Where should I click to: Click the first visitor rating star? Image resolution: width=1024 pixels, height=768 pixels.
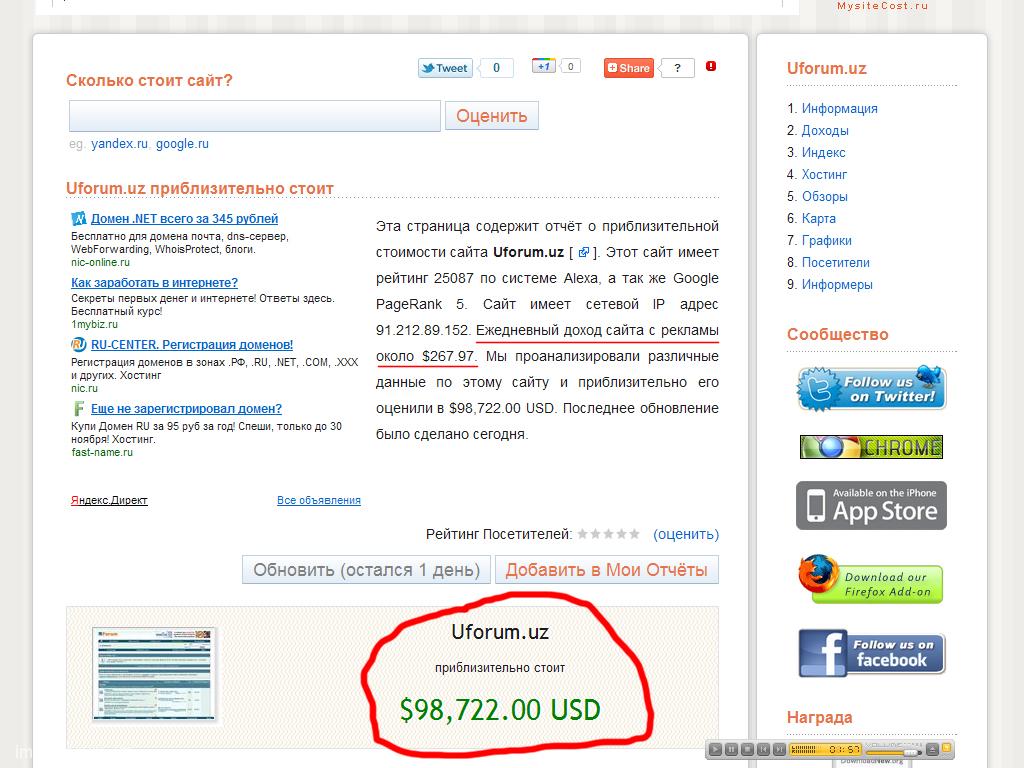pos(583,534)
